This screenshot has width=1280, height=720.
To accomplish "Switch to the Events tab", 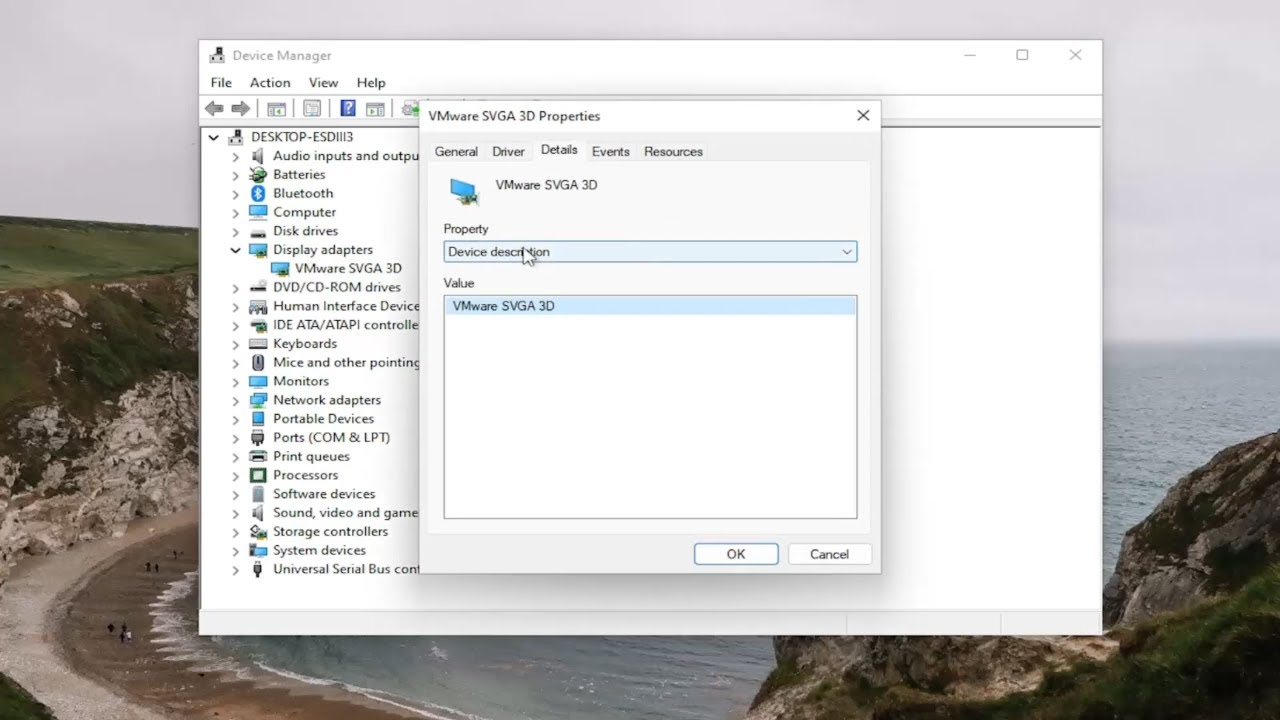I will pos(611,152).
